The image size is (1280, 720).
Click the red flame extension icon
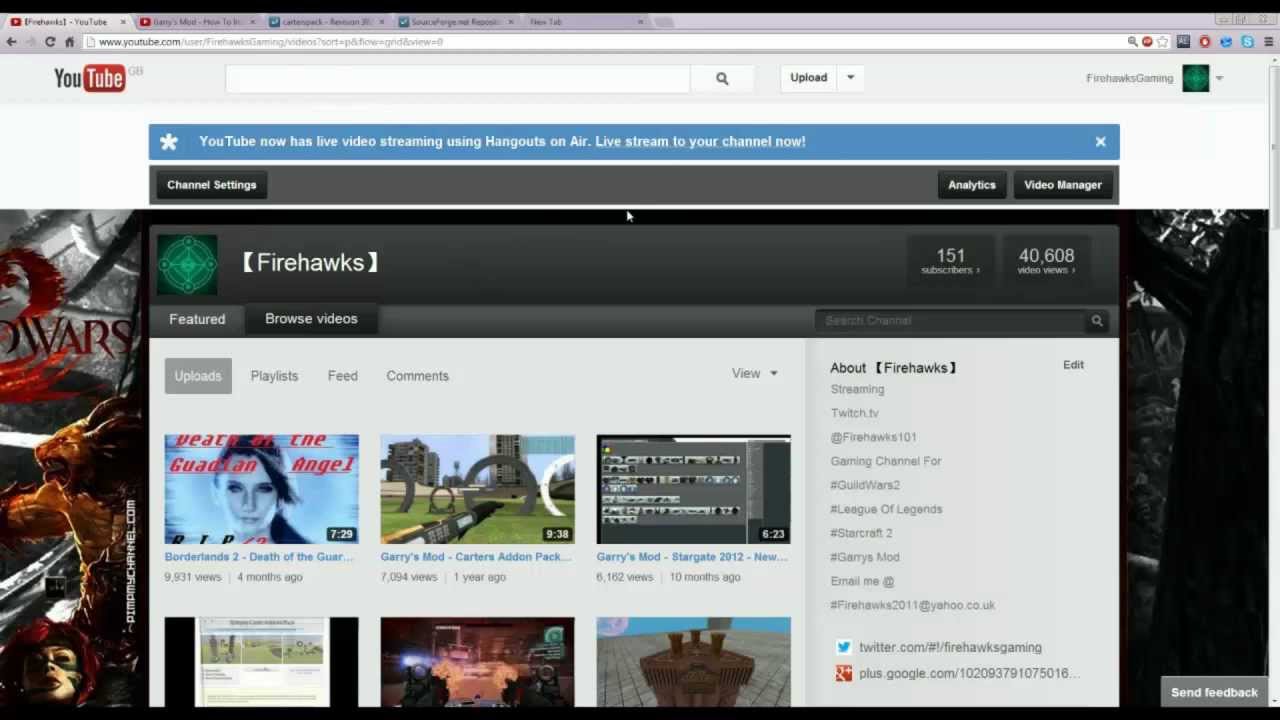[1205, 42]
